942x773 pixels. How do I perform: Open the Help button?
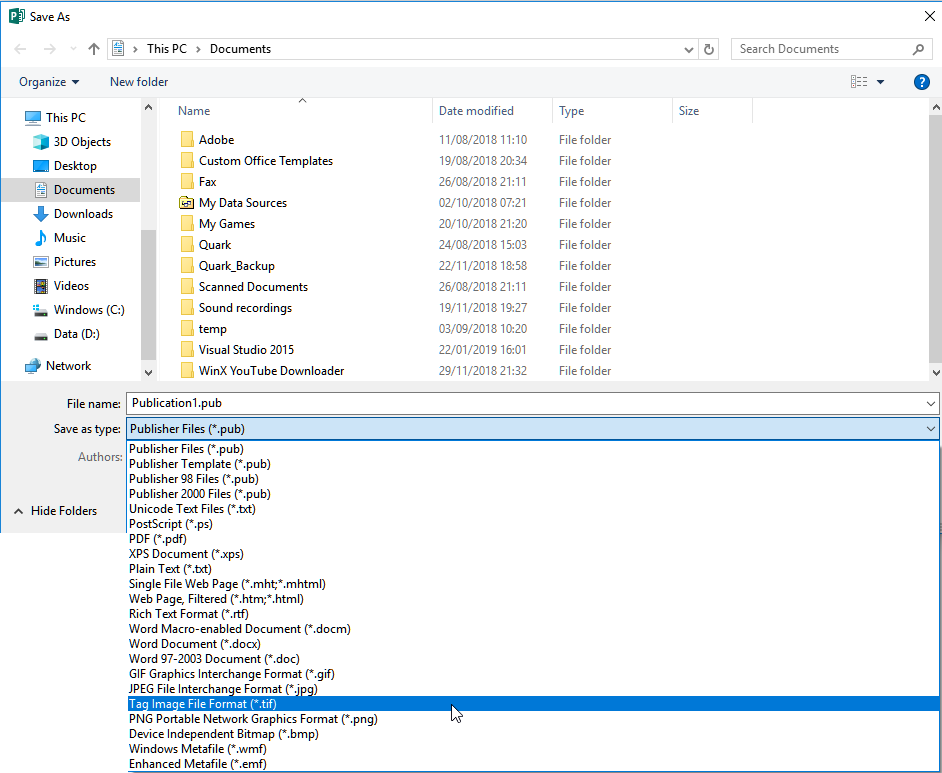coord(922,82)
